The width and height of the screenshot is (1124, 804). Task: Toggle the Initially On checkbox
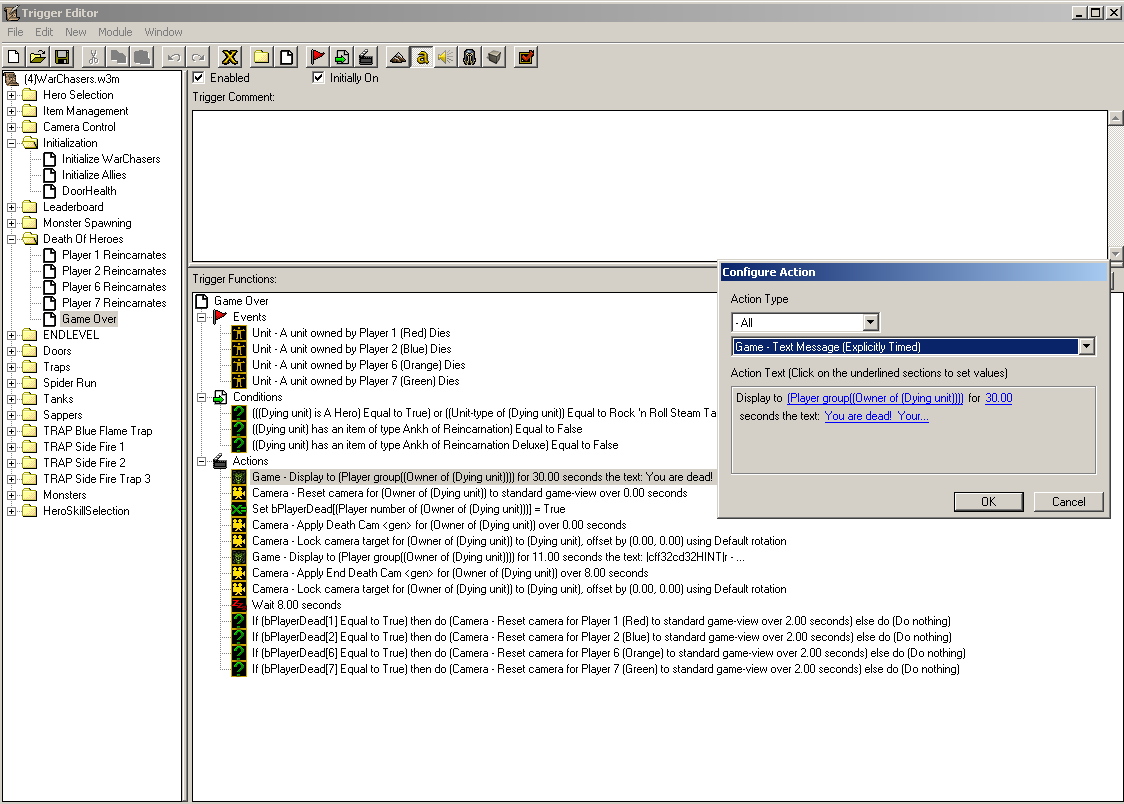(x=318, y=77)
